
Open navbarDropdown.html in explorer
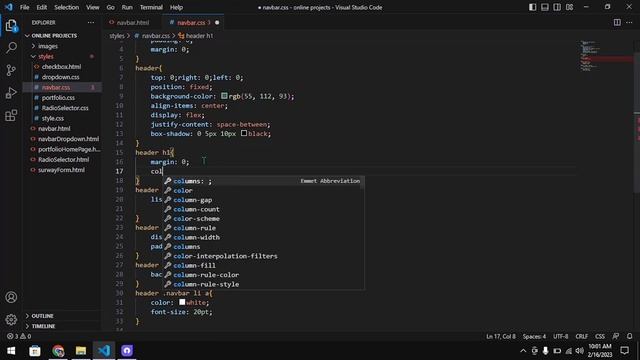(x=68, y=139)
